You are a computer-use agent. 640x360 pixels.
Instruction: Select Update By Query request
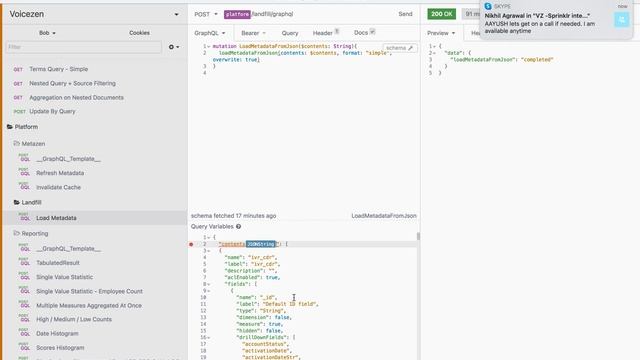point(52,111)
